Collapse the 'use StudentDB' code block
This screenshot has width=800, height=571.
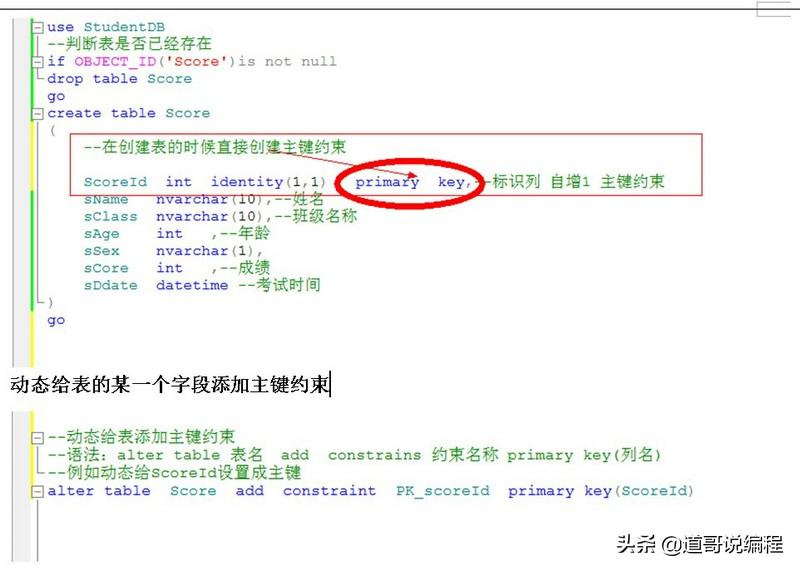38,27
